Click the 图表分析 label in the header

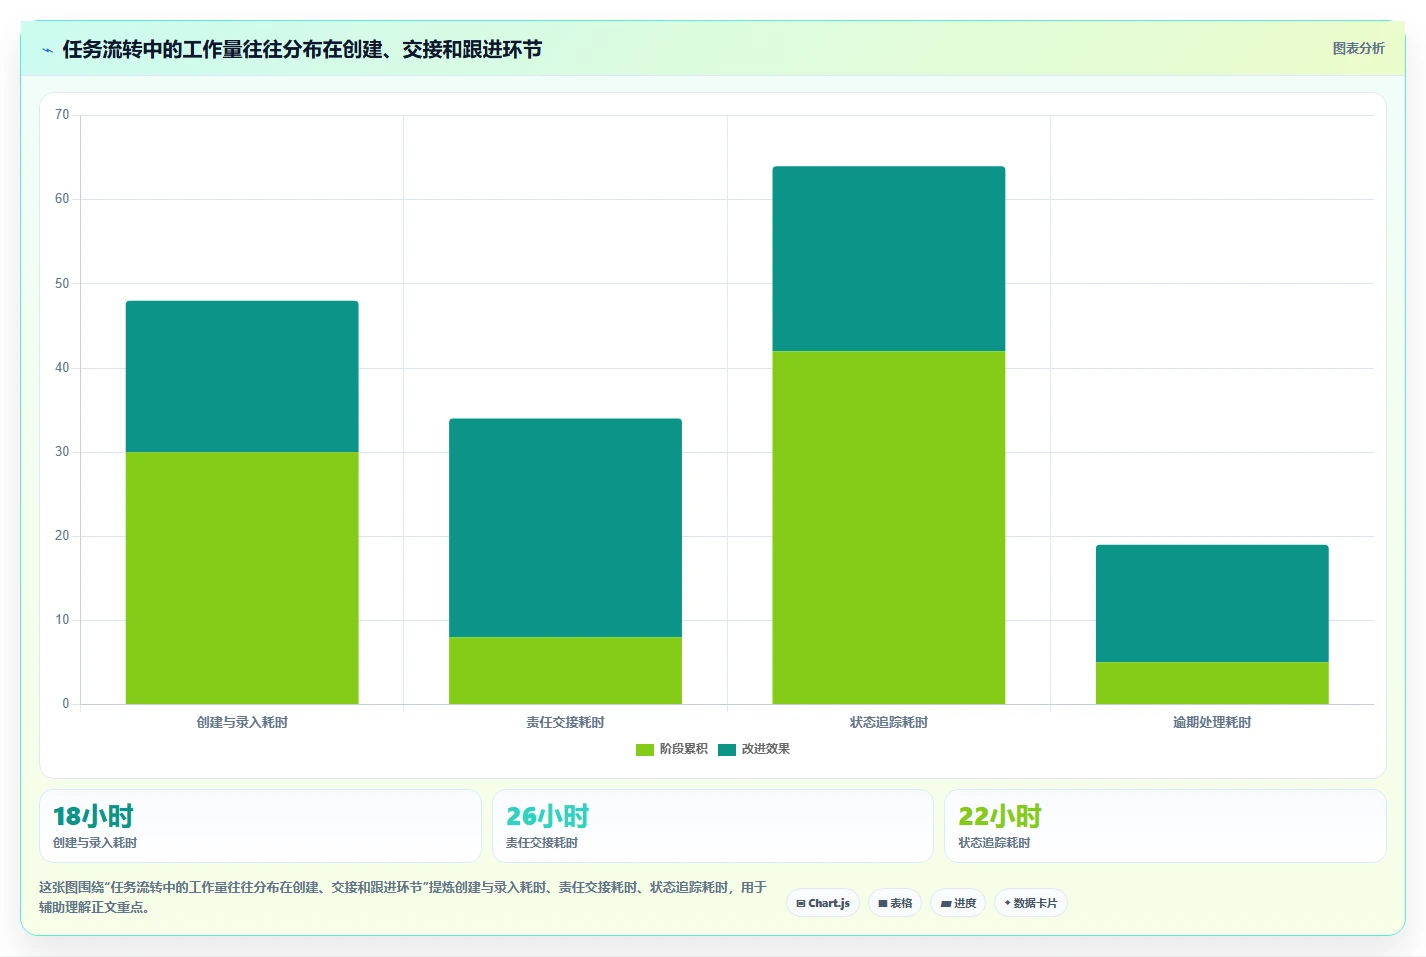1358,48
